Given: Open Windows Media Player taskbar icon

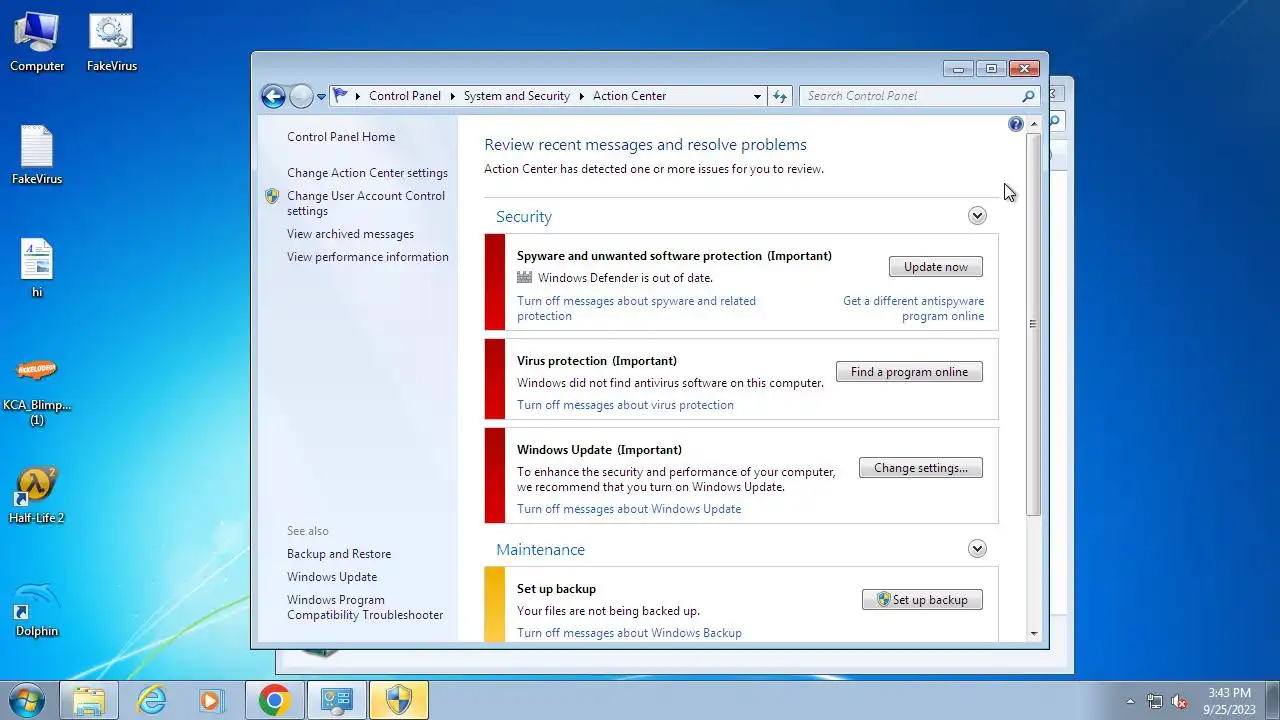Looking at the screenshot, I should click(212, 701).
